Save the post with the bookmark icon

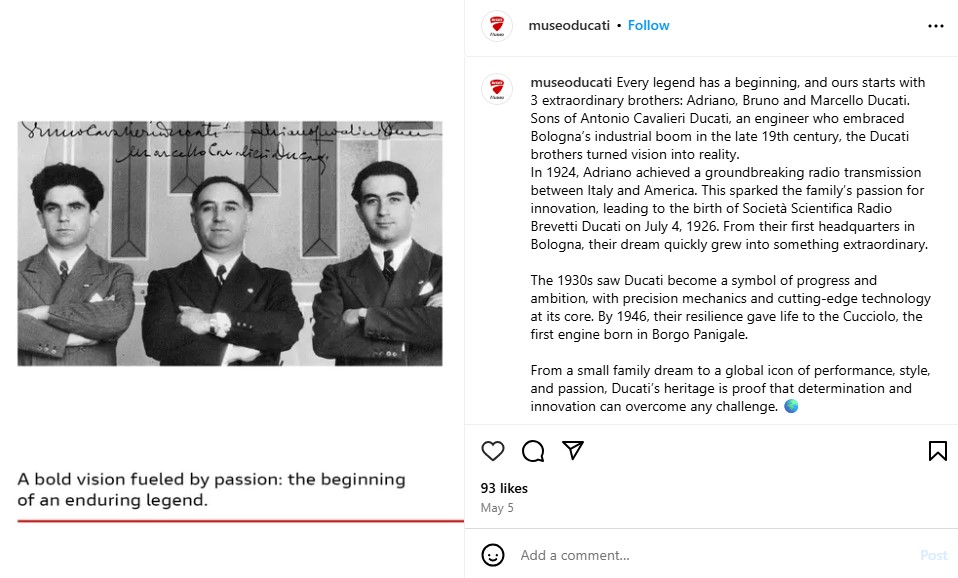(937, 451)
